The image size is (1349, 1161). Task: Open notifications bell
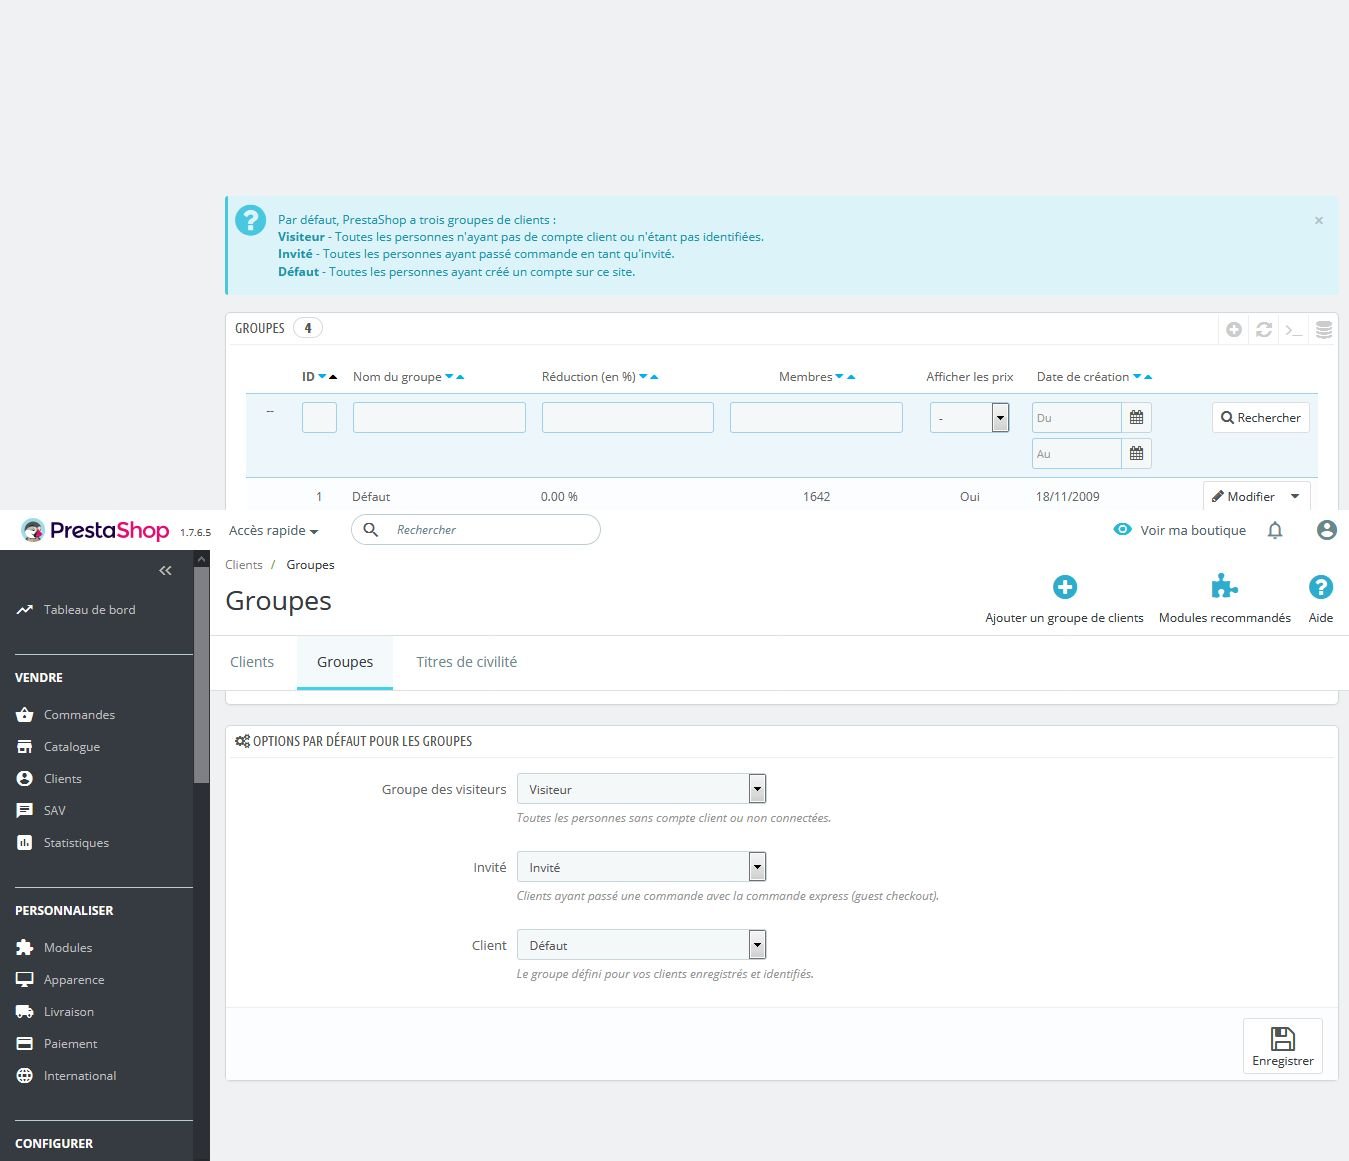point(1275,530)
